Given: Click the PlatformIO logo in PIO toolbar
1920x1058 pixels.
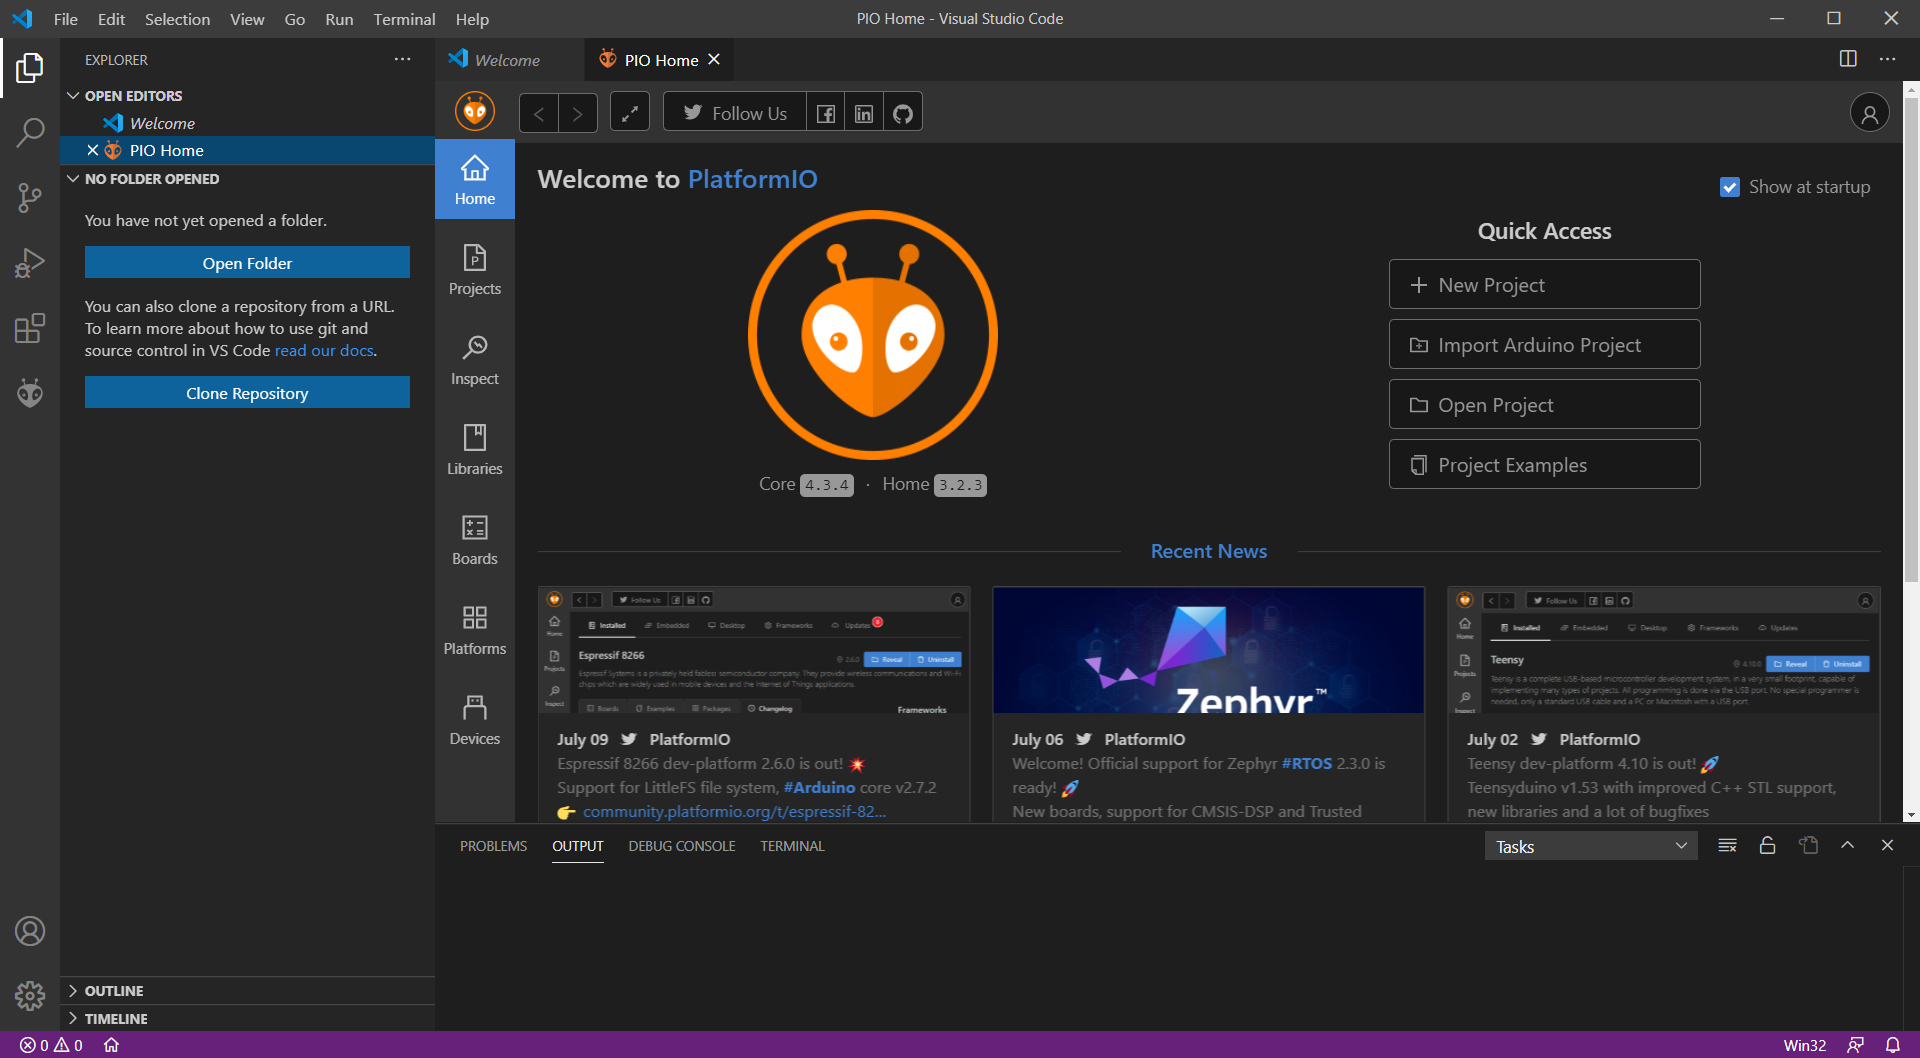Looking at the screenshot, I should coord(475,111).
